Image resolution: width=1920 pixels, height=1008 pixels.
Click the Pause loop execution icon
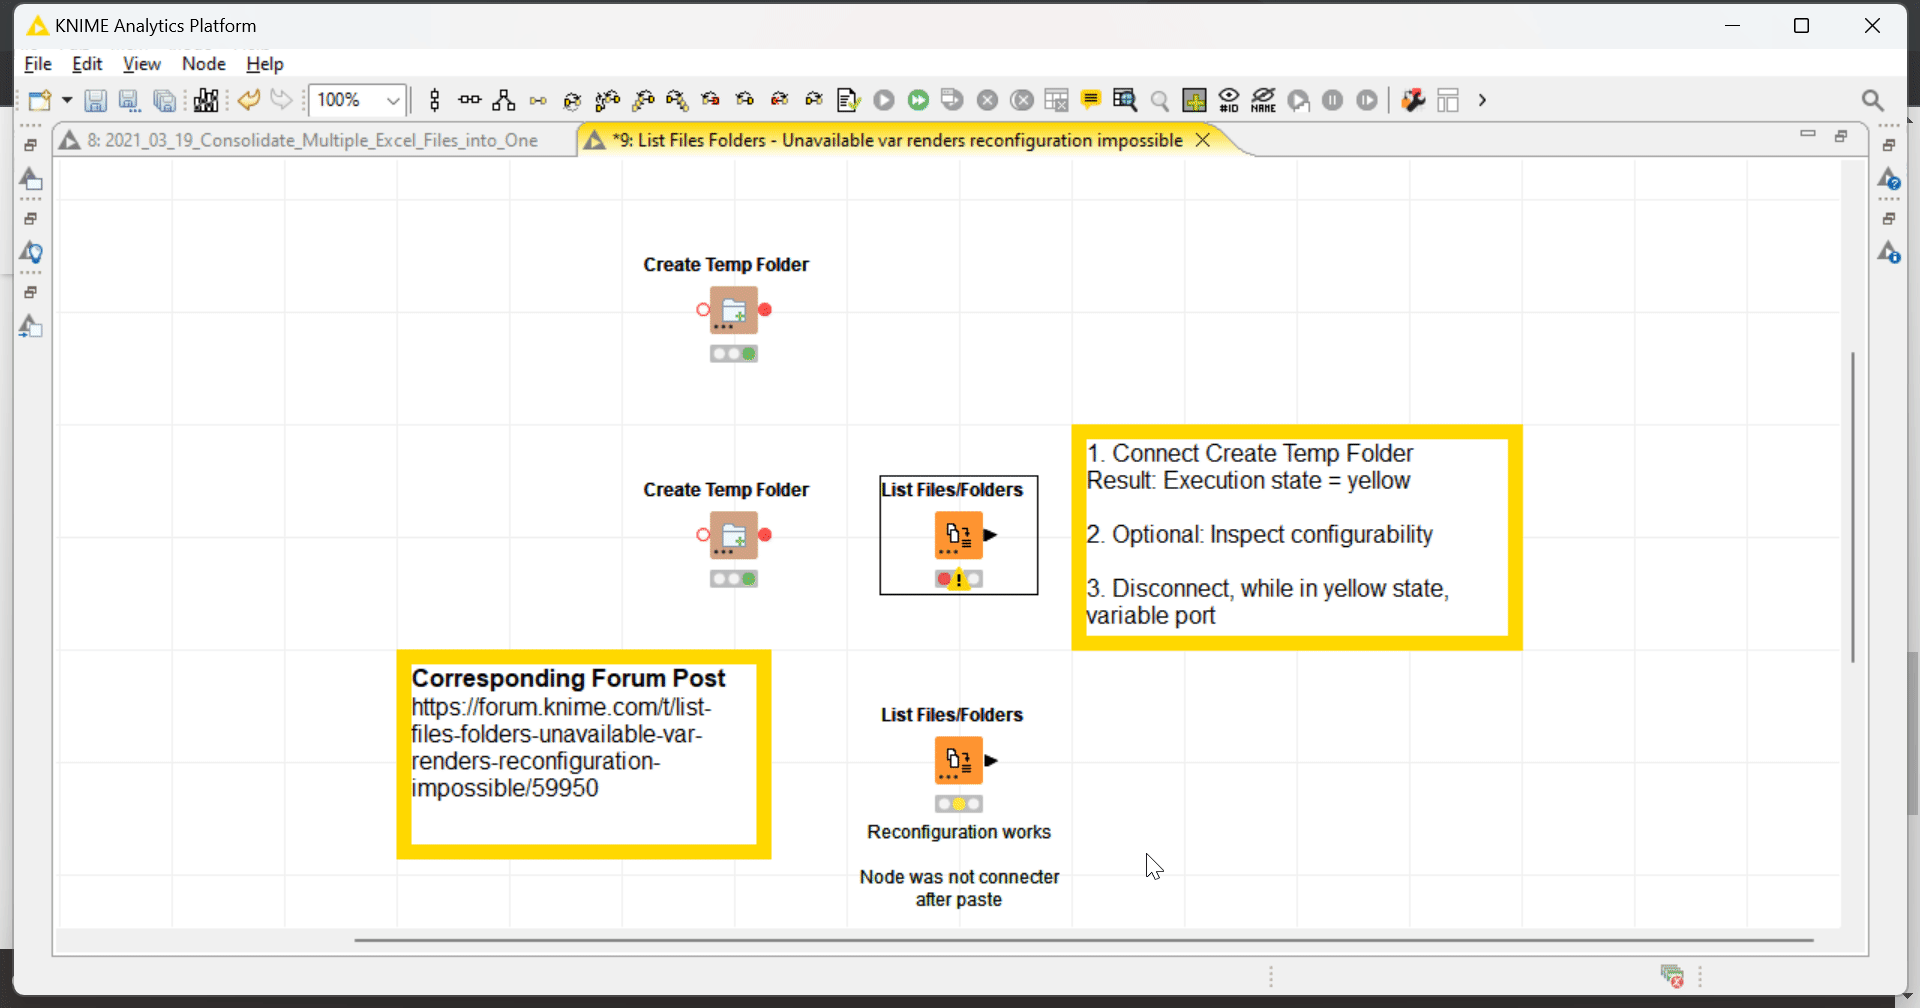[1332, 100]
